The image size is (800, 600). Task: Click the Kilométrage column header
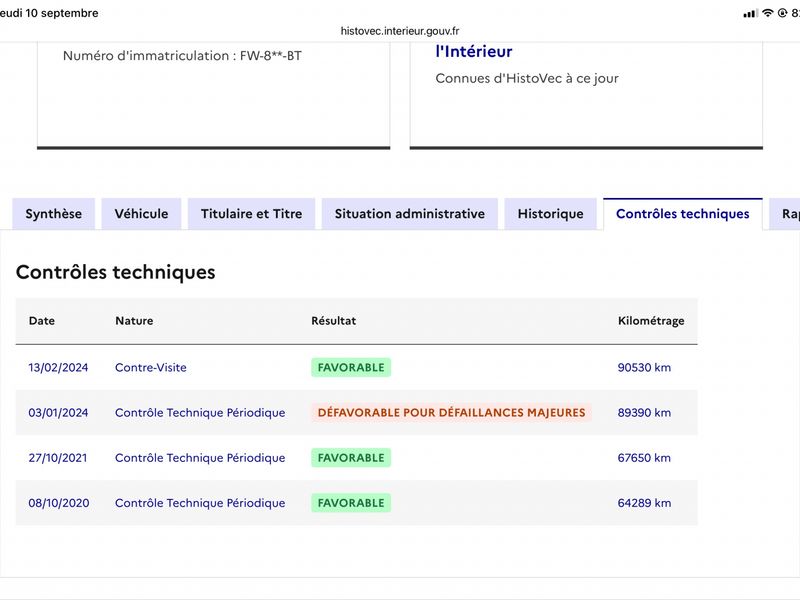(651, 321)
